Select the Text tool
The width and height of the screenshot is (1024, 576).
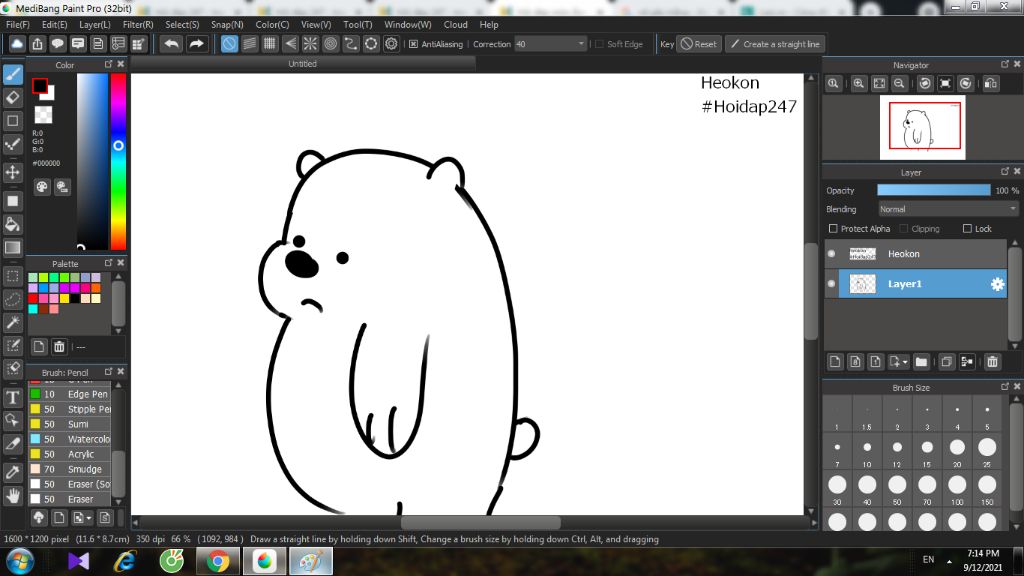point(12,397)
